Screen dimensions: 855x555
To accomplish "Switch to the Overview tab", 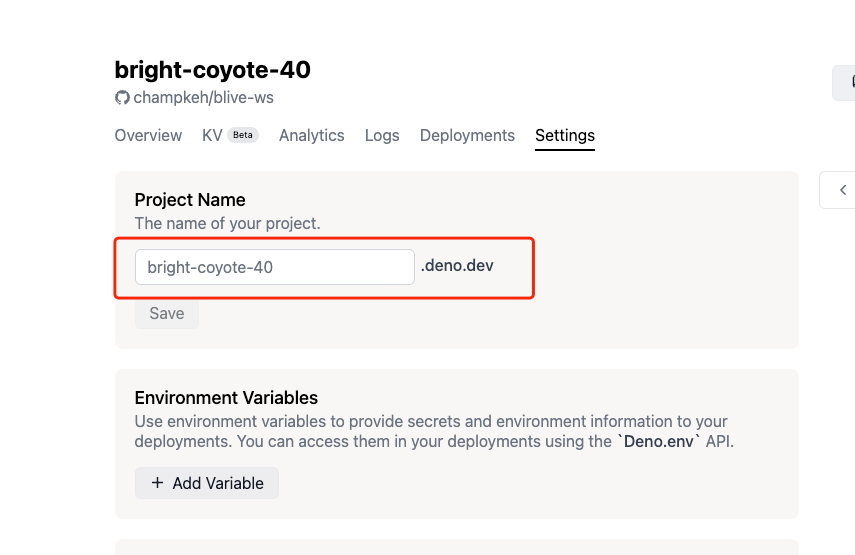I will (148, 135).
